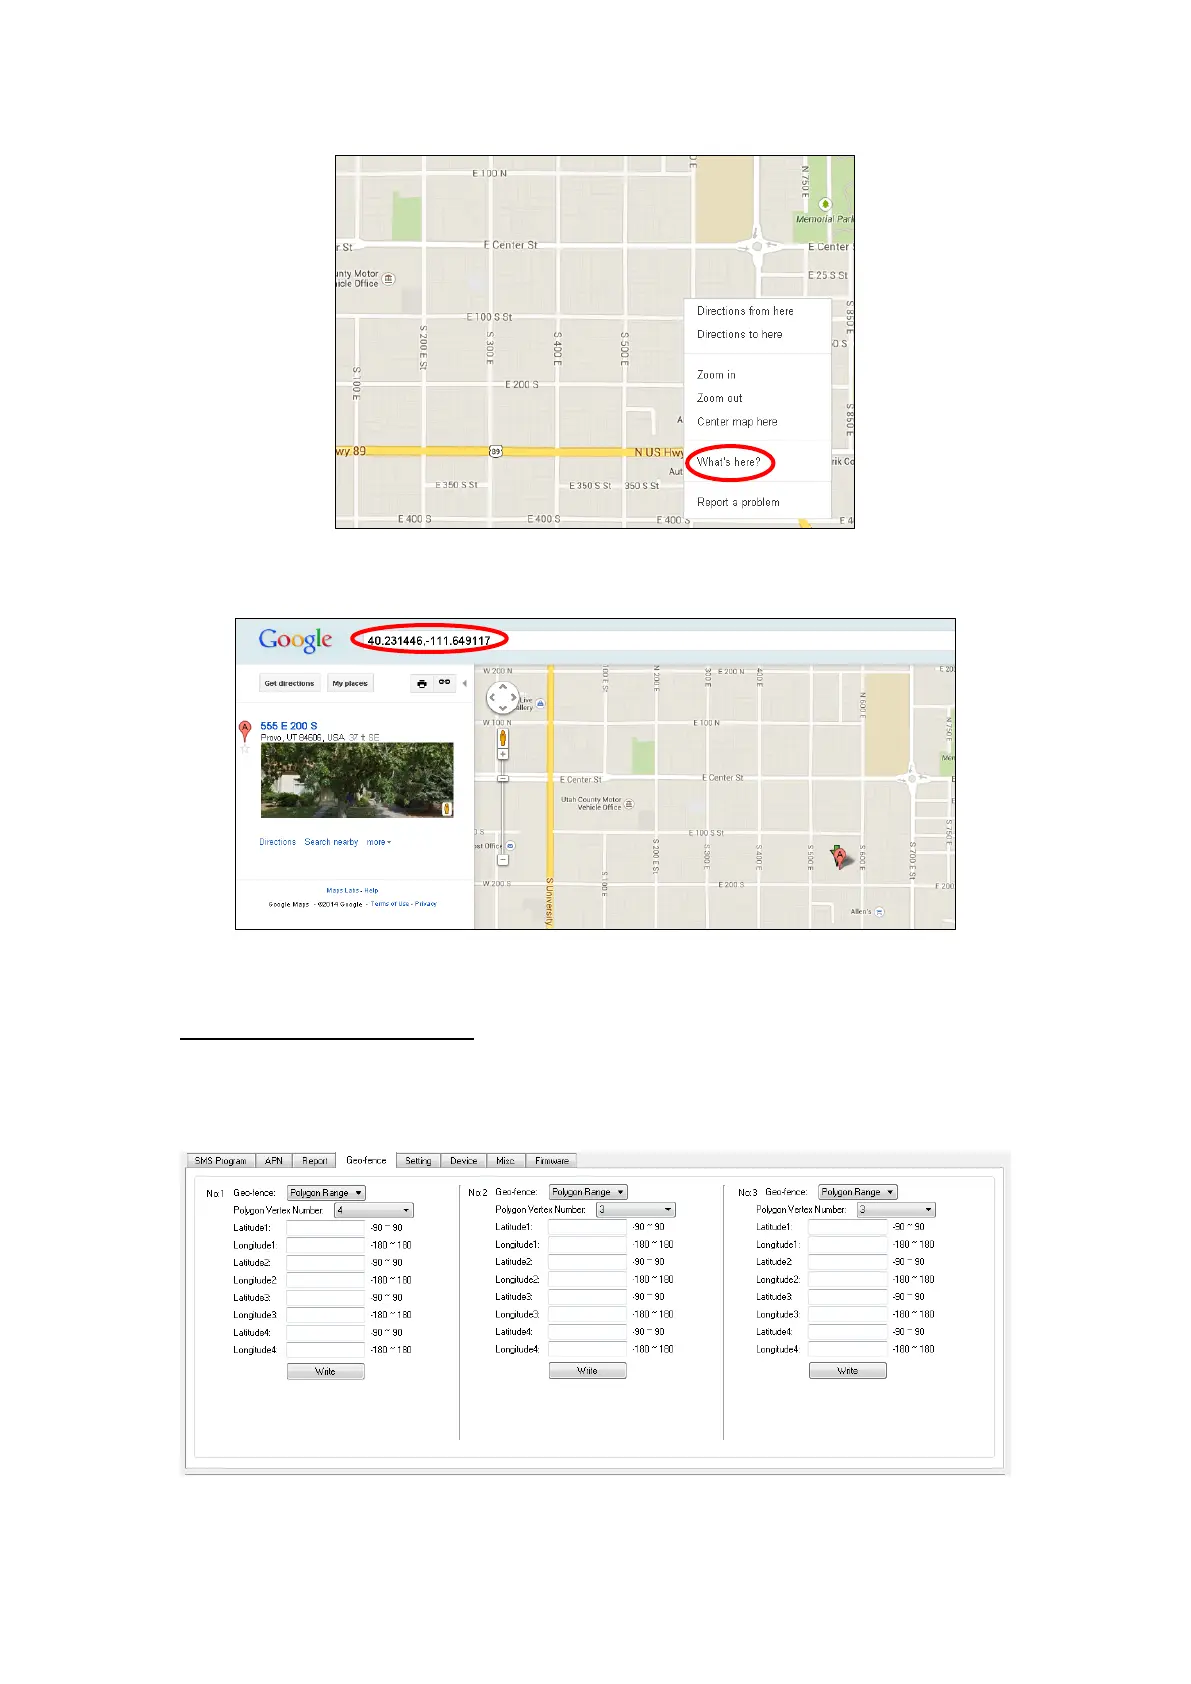Open the APN tab
1191x1684 pixels.
click(274, 1161)
